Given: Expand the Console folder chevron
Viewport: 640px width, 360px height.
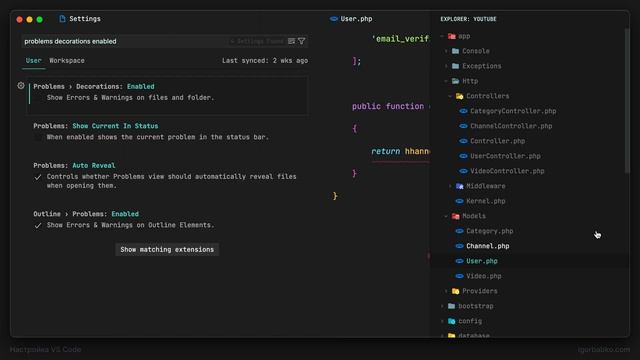Looking at the screenshot, I should click(447, 51).
